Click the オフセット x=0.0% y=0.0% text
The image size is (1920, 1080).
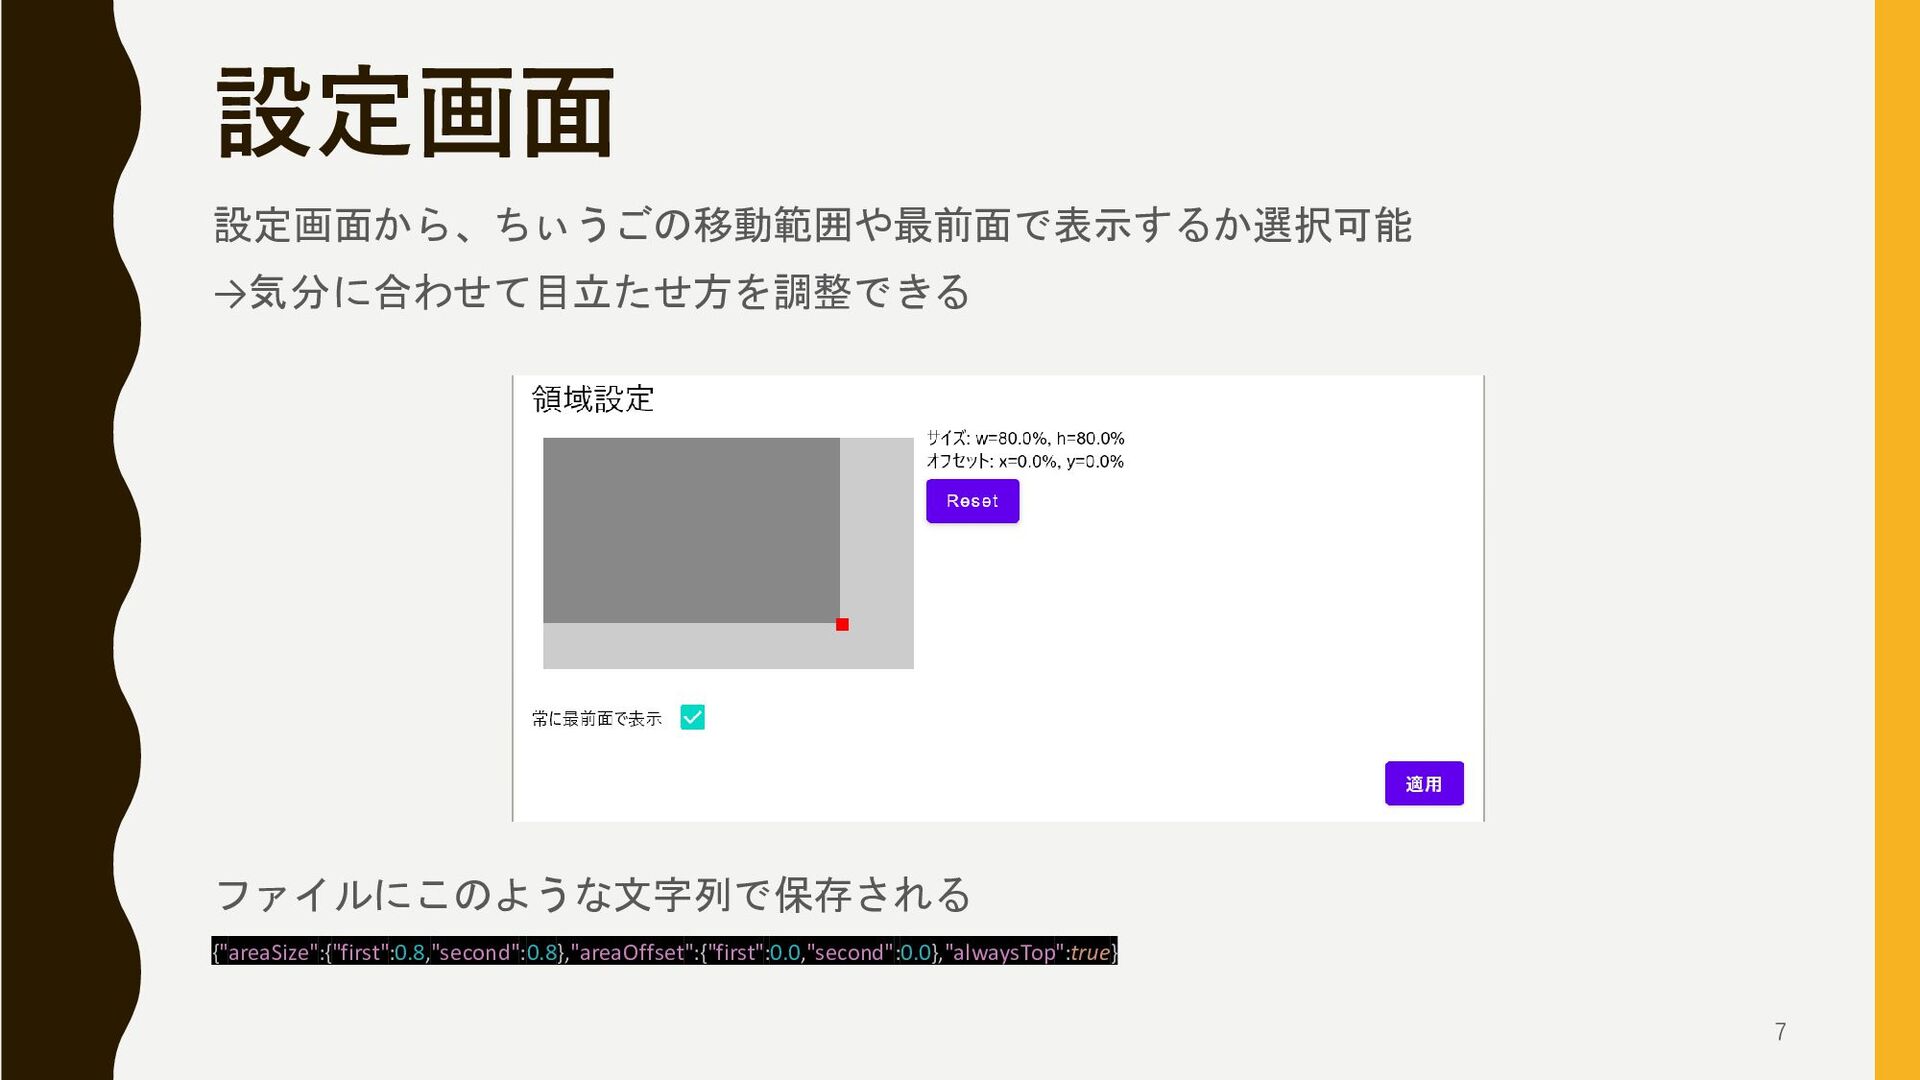click(x=1025, y=461)
